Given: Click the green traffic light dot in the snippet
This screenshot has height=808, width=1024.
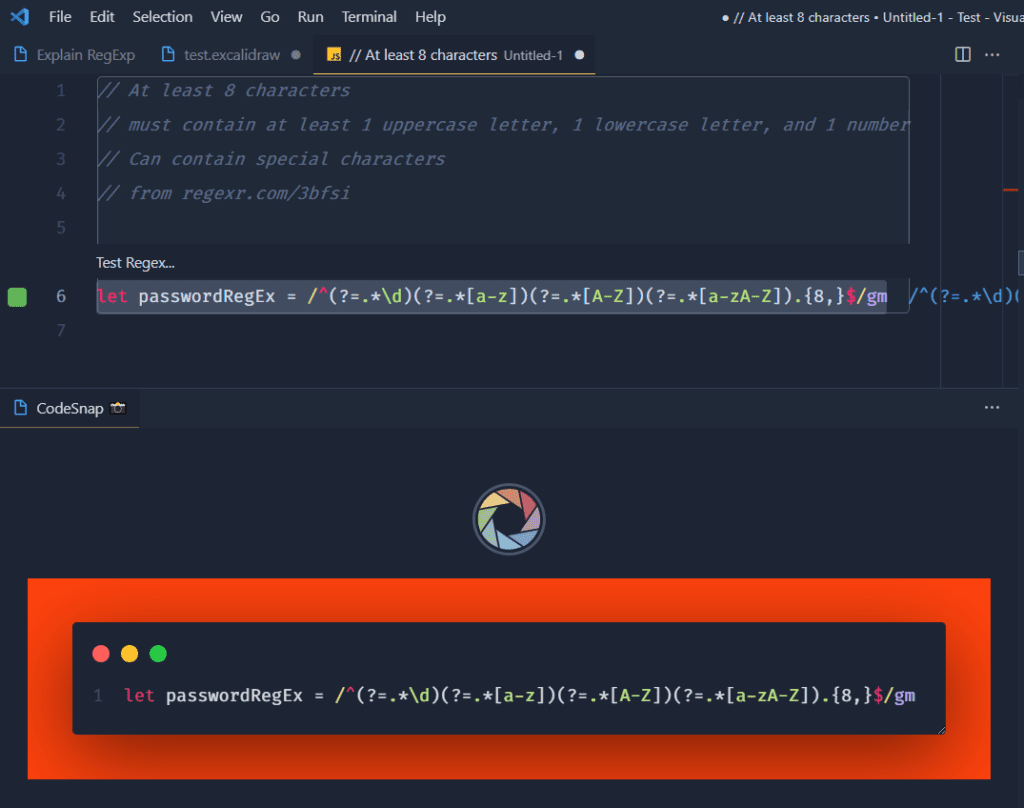Looking at the screenshot, I should [158, 653].
